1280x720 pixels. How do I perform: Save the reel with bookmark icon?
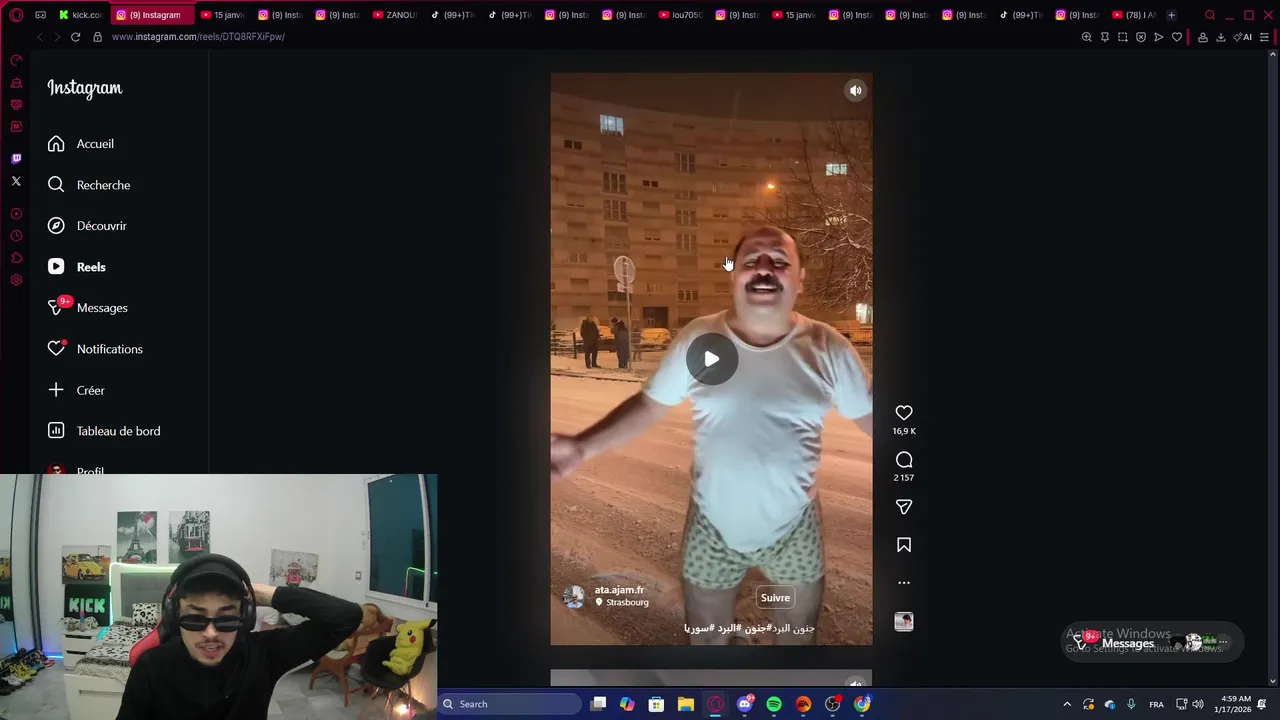904,545
